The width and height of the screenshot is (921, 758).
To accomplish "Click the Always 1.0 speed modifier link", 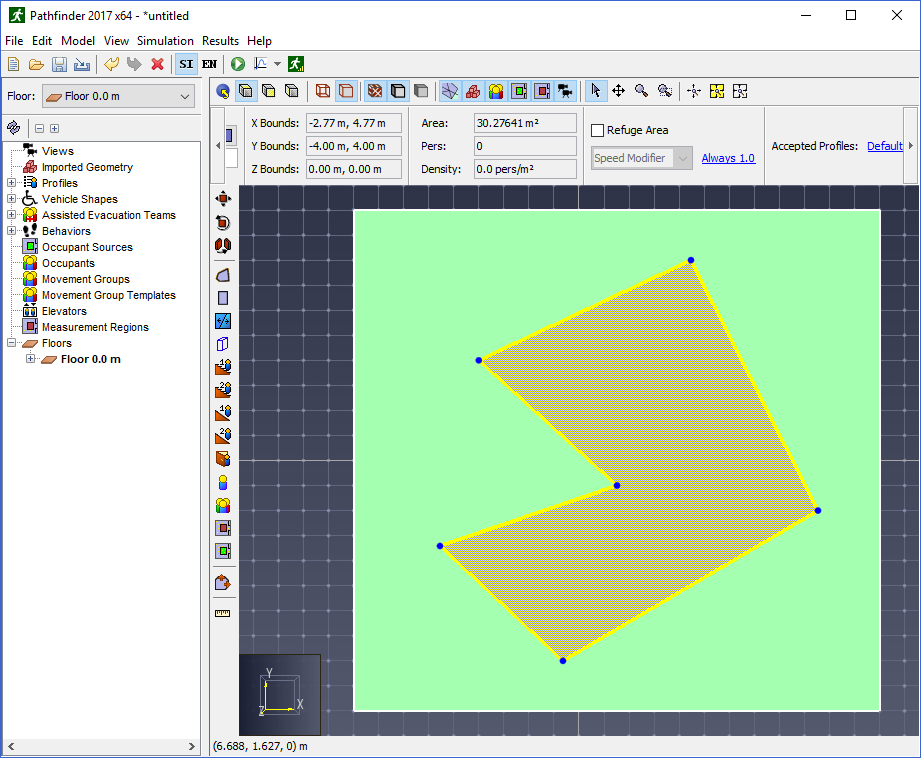I will [728, 158].
